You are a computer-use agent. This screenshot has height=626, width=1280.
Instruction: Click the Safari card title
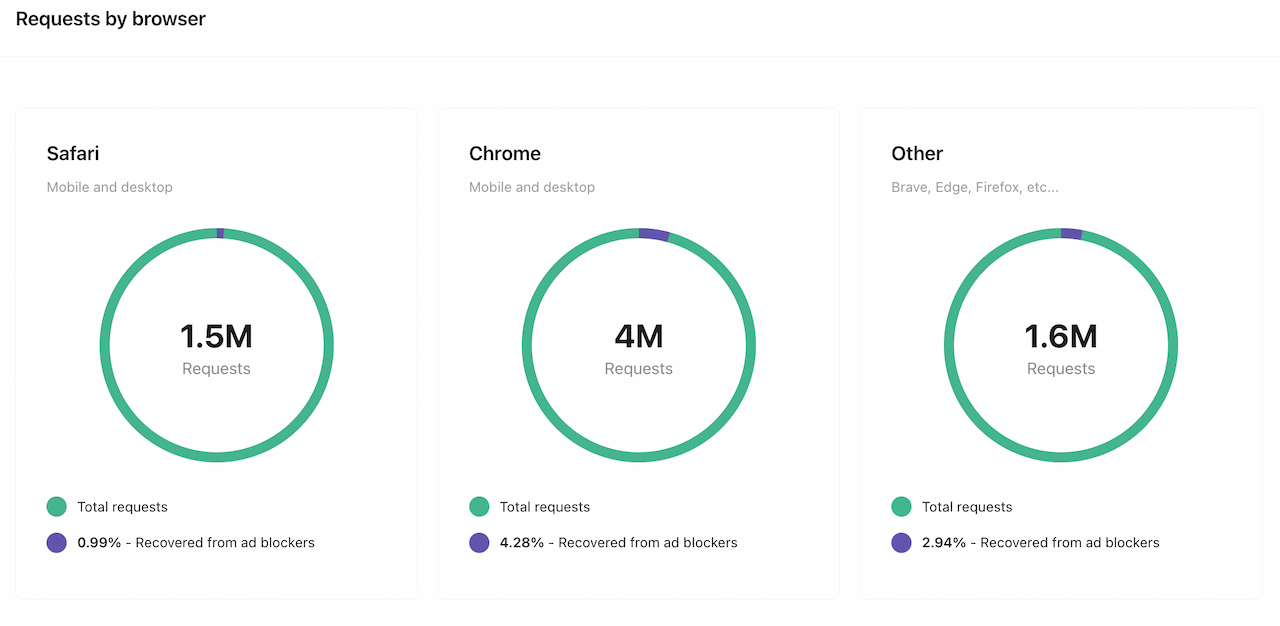tap(73, 153)
